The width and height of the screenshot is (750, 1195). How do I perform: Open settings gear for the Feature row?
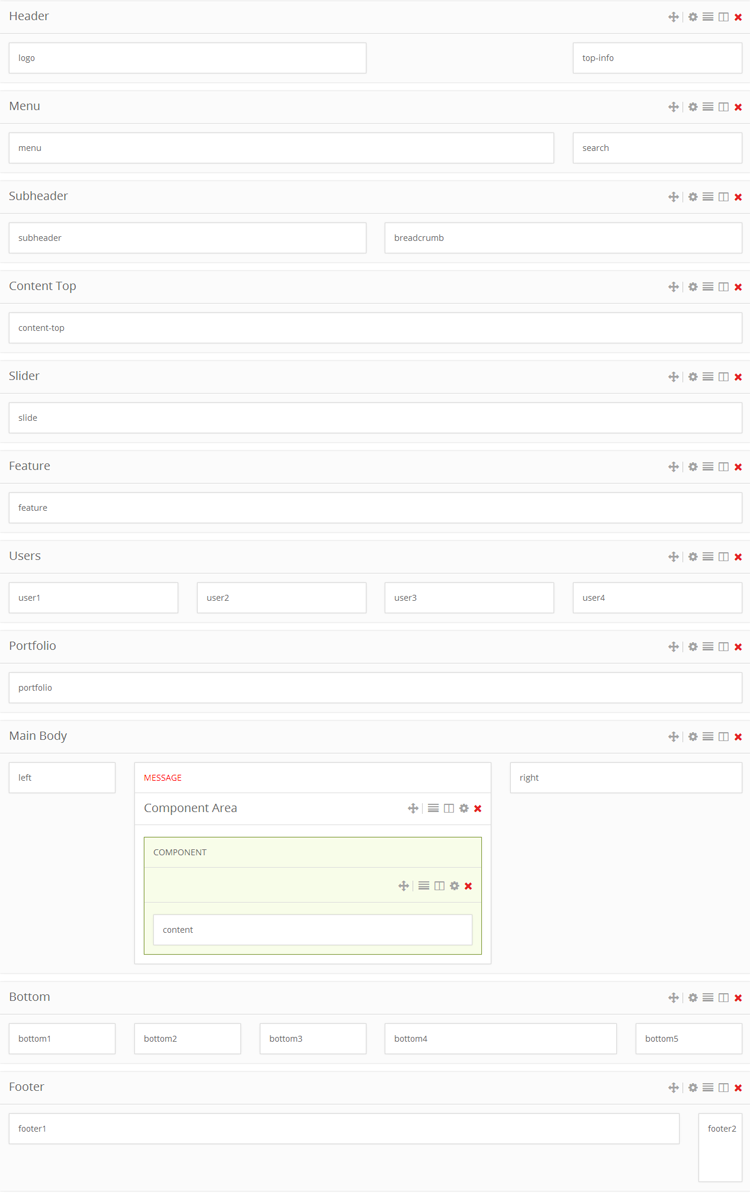point(693,467)
